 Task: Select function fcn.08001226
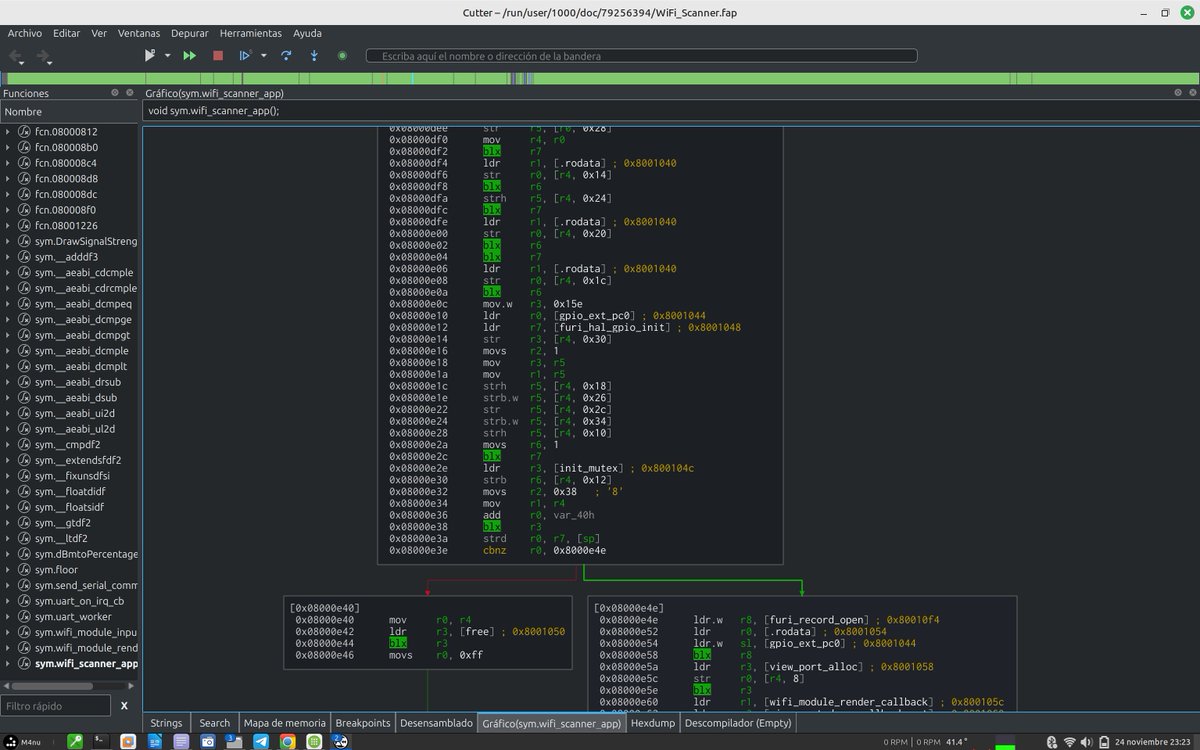pyautogui.click(x=66, y=225)
